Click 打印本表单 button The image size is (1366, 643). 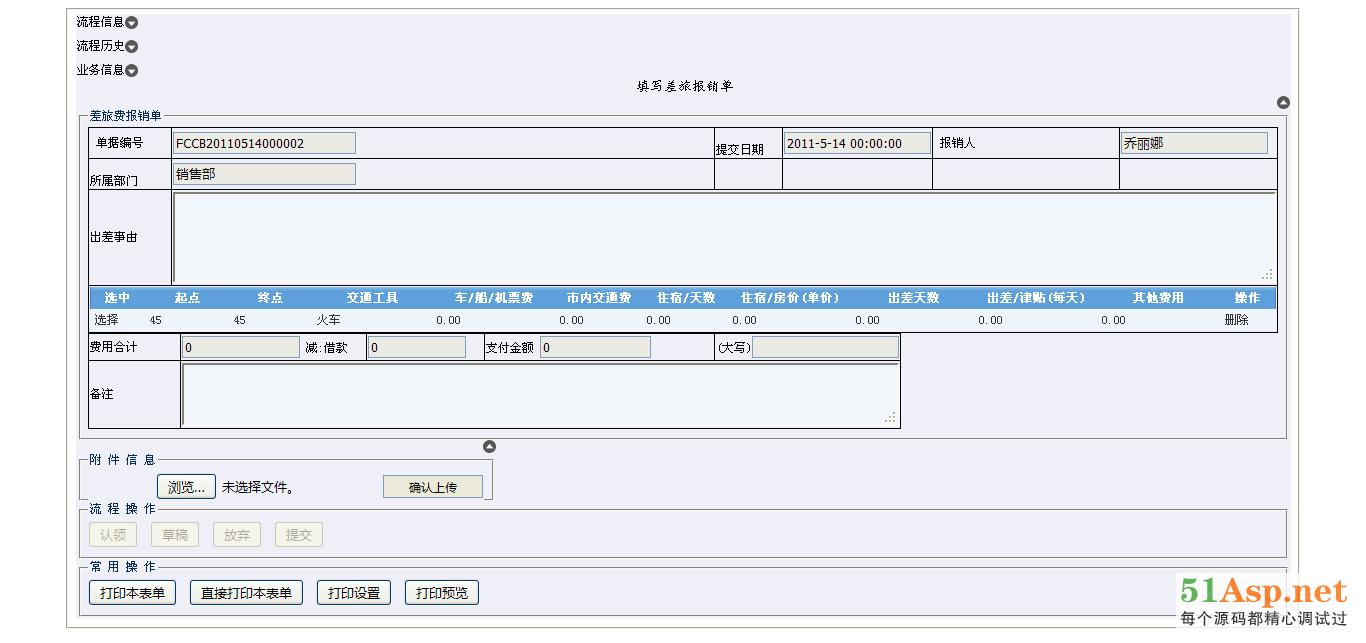132,593
